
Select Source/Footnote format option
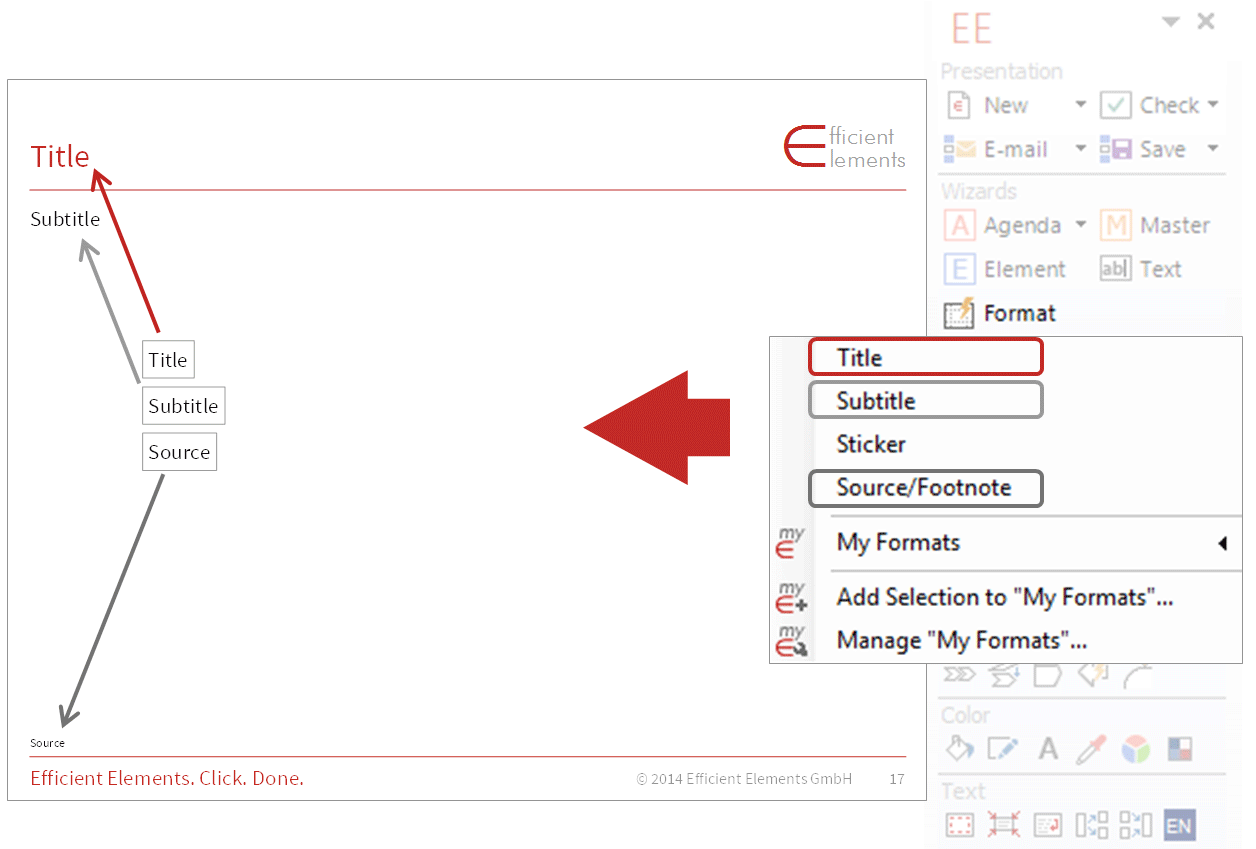[x=925, y=488]
